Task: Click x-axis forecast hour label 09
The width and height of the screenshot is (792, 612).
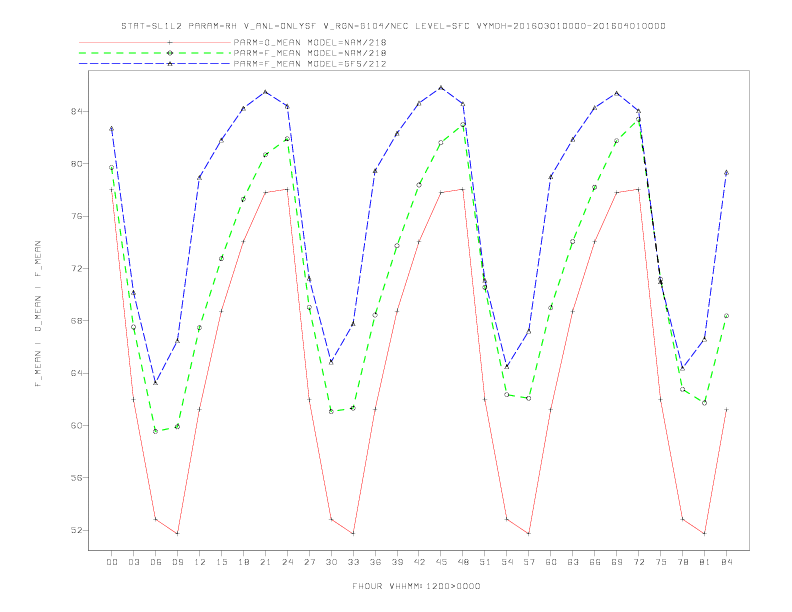Action: (177, 562)
